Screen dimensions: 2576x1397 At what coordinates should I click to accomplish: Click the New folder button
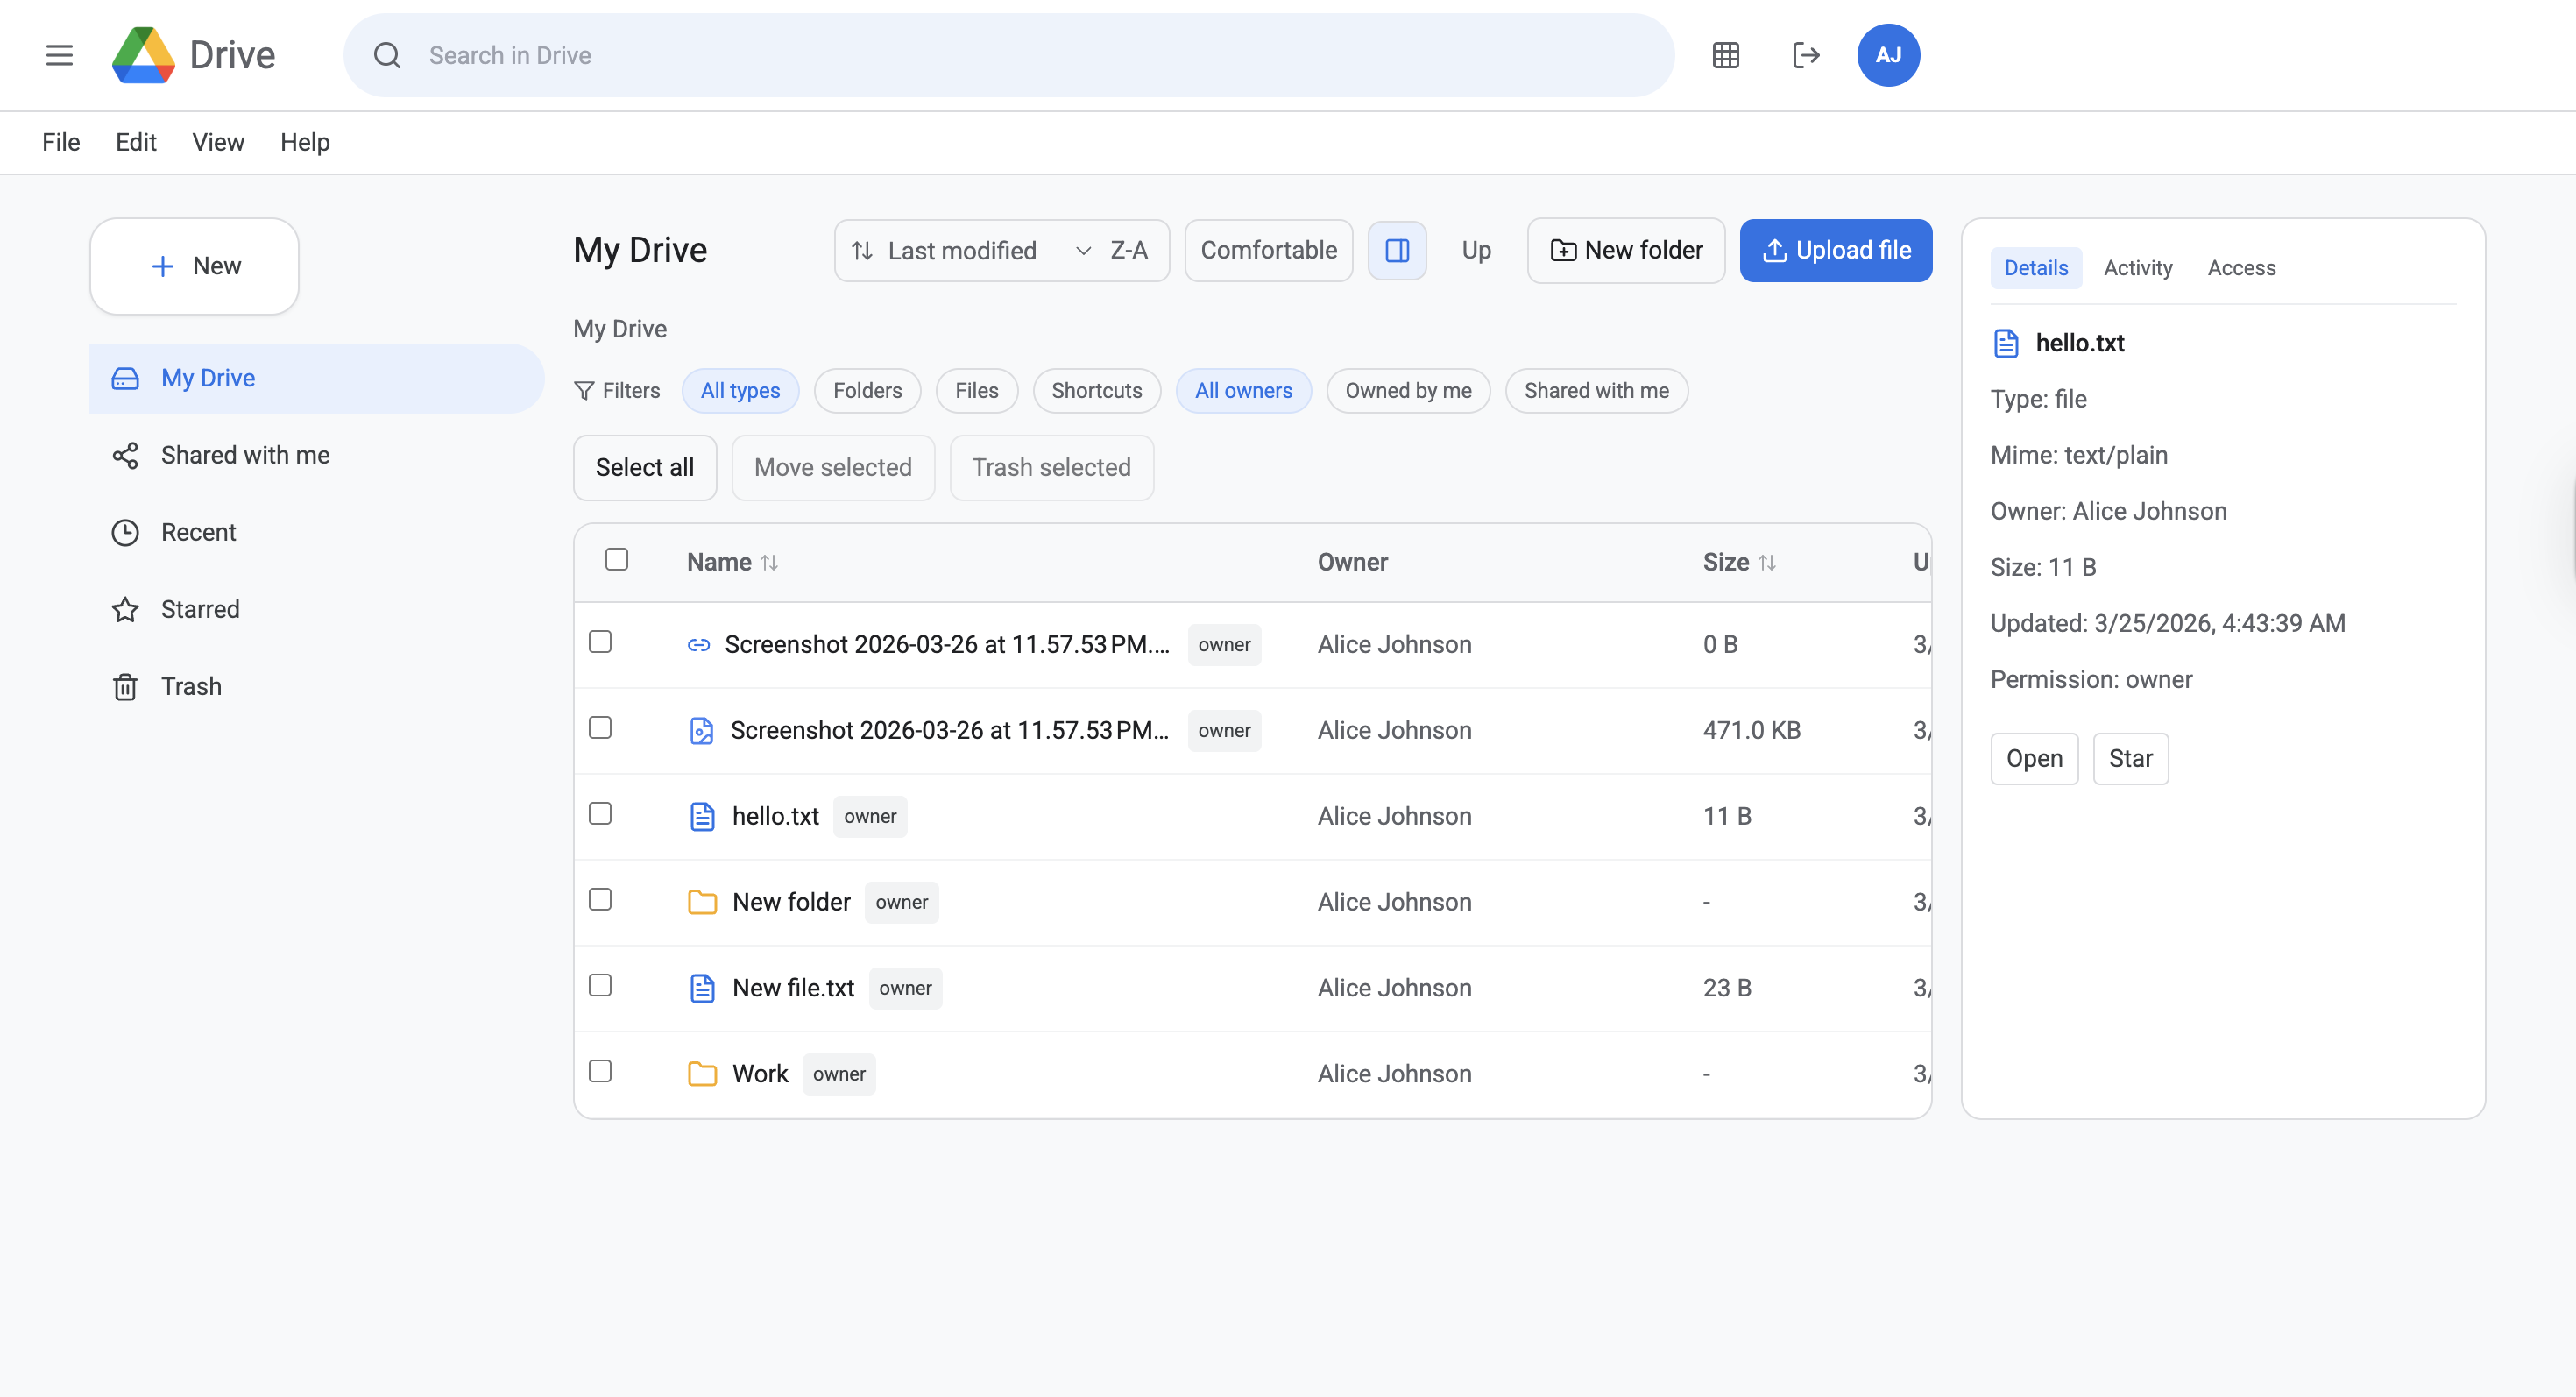coord(1626,250)
